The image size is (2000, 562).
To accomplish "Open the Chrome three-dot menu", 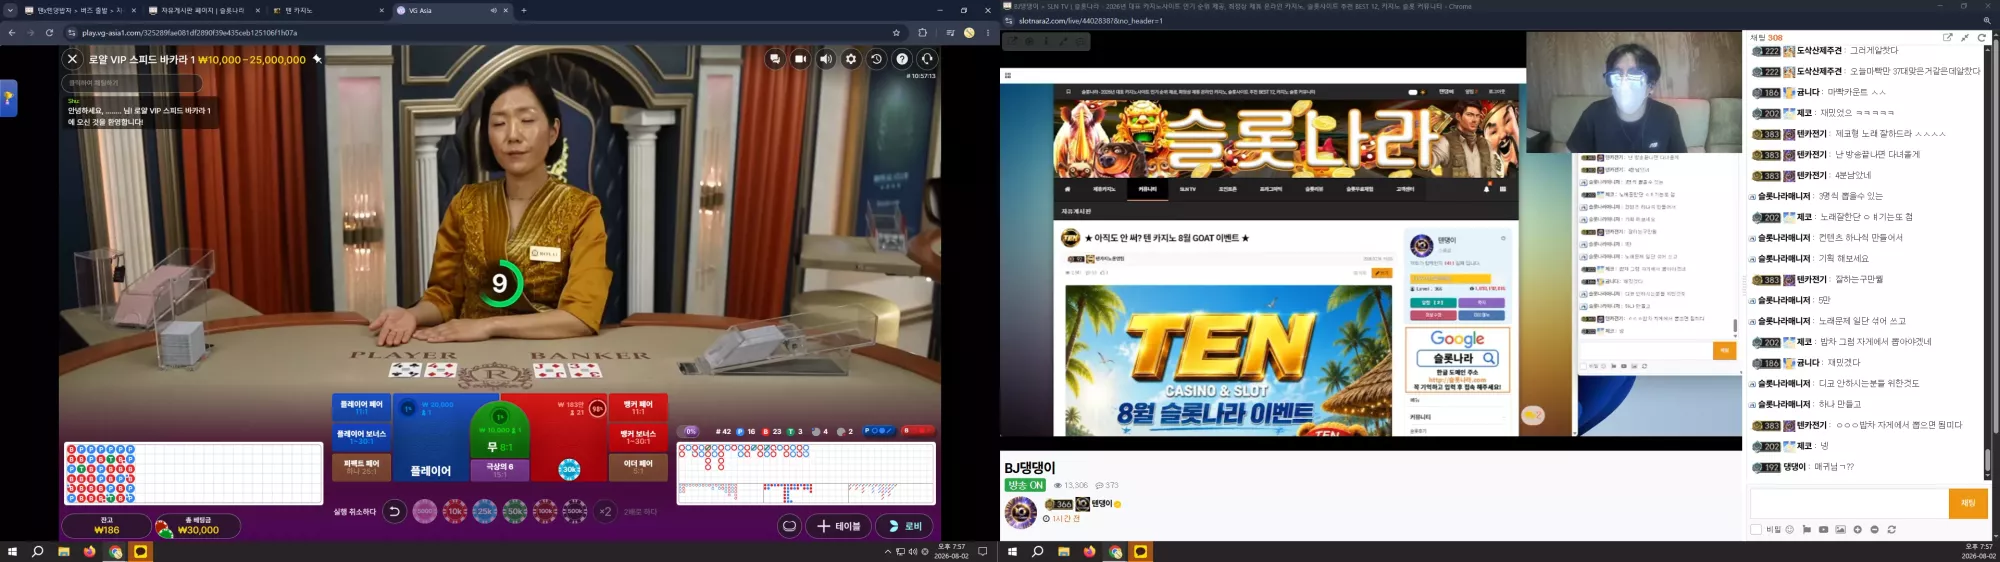I will [988, 32].
